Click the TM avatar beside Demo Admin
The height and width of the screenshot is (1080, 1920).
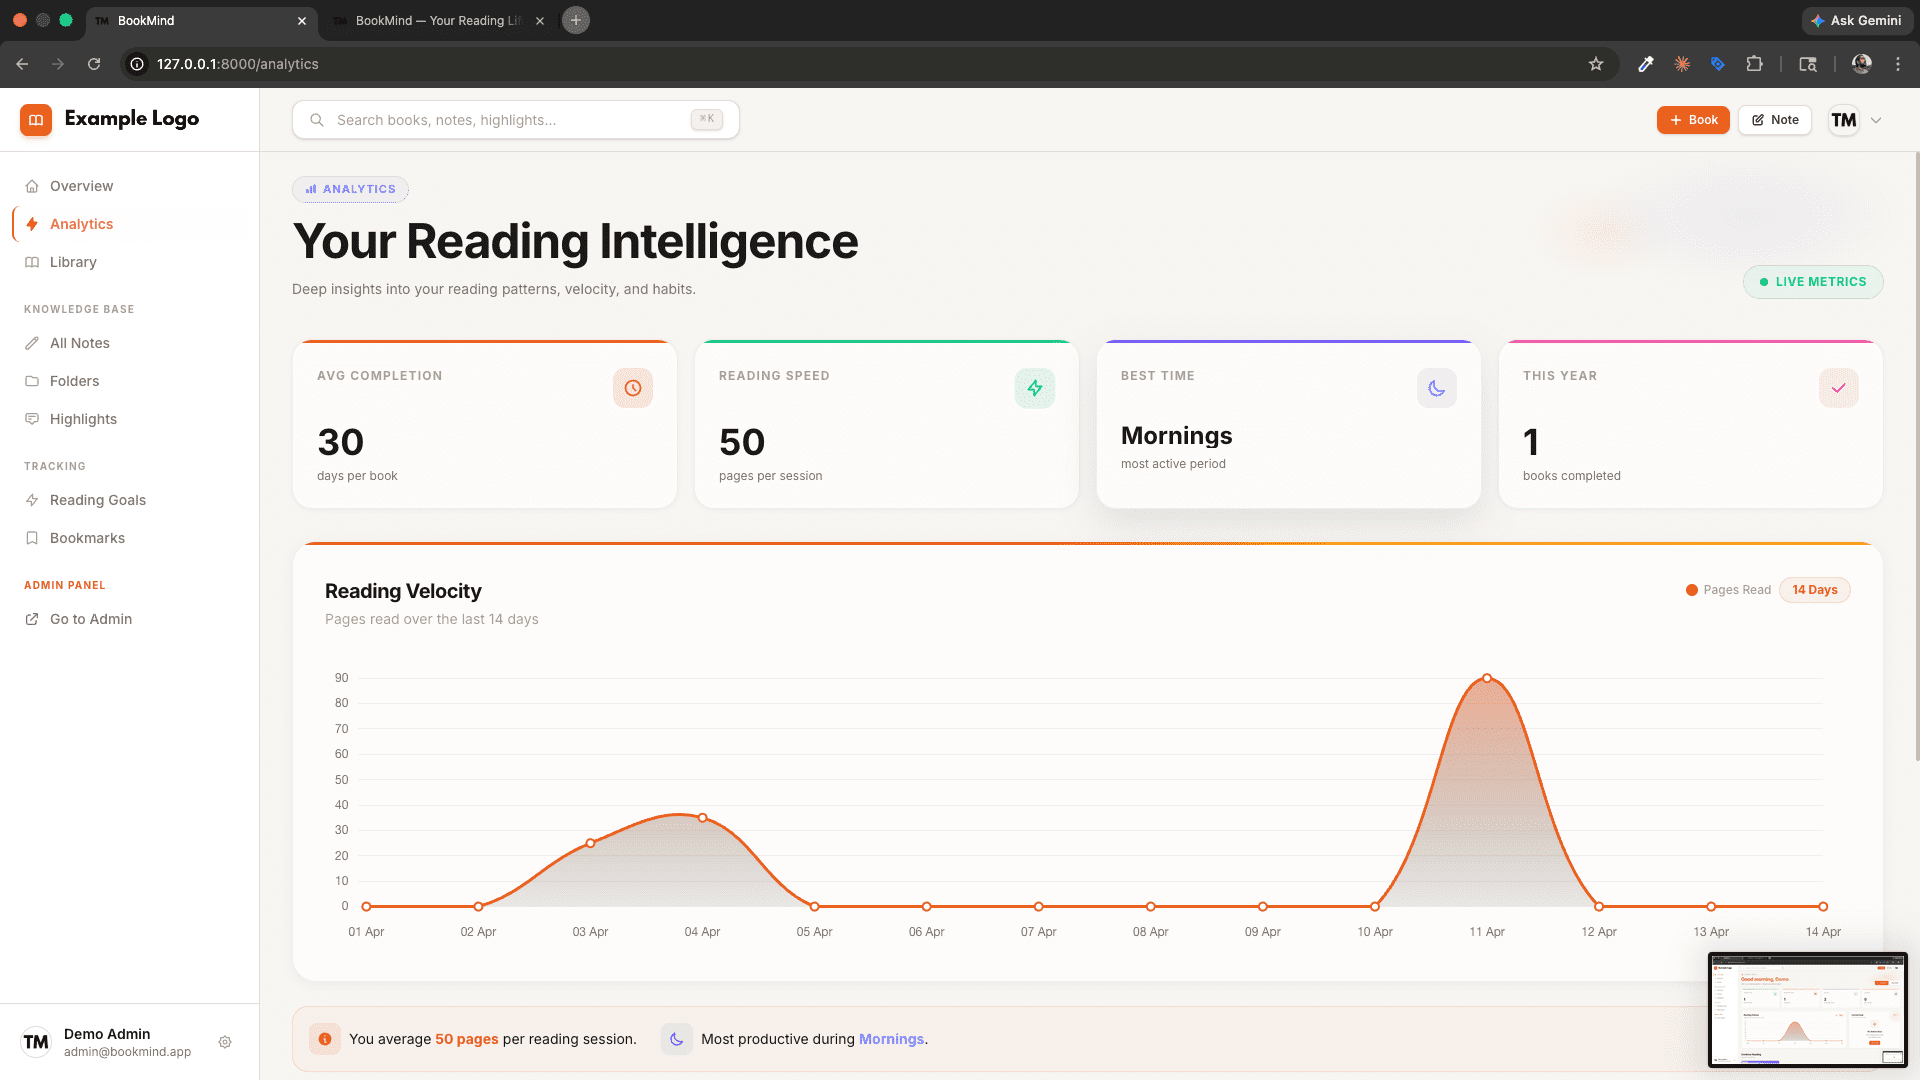tap(36, 1042)
